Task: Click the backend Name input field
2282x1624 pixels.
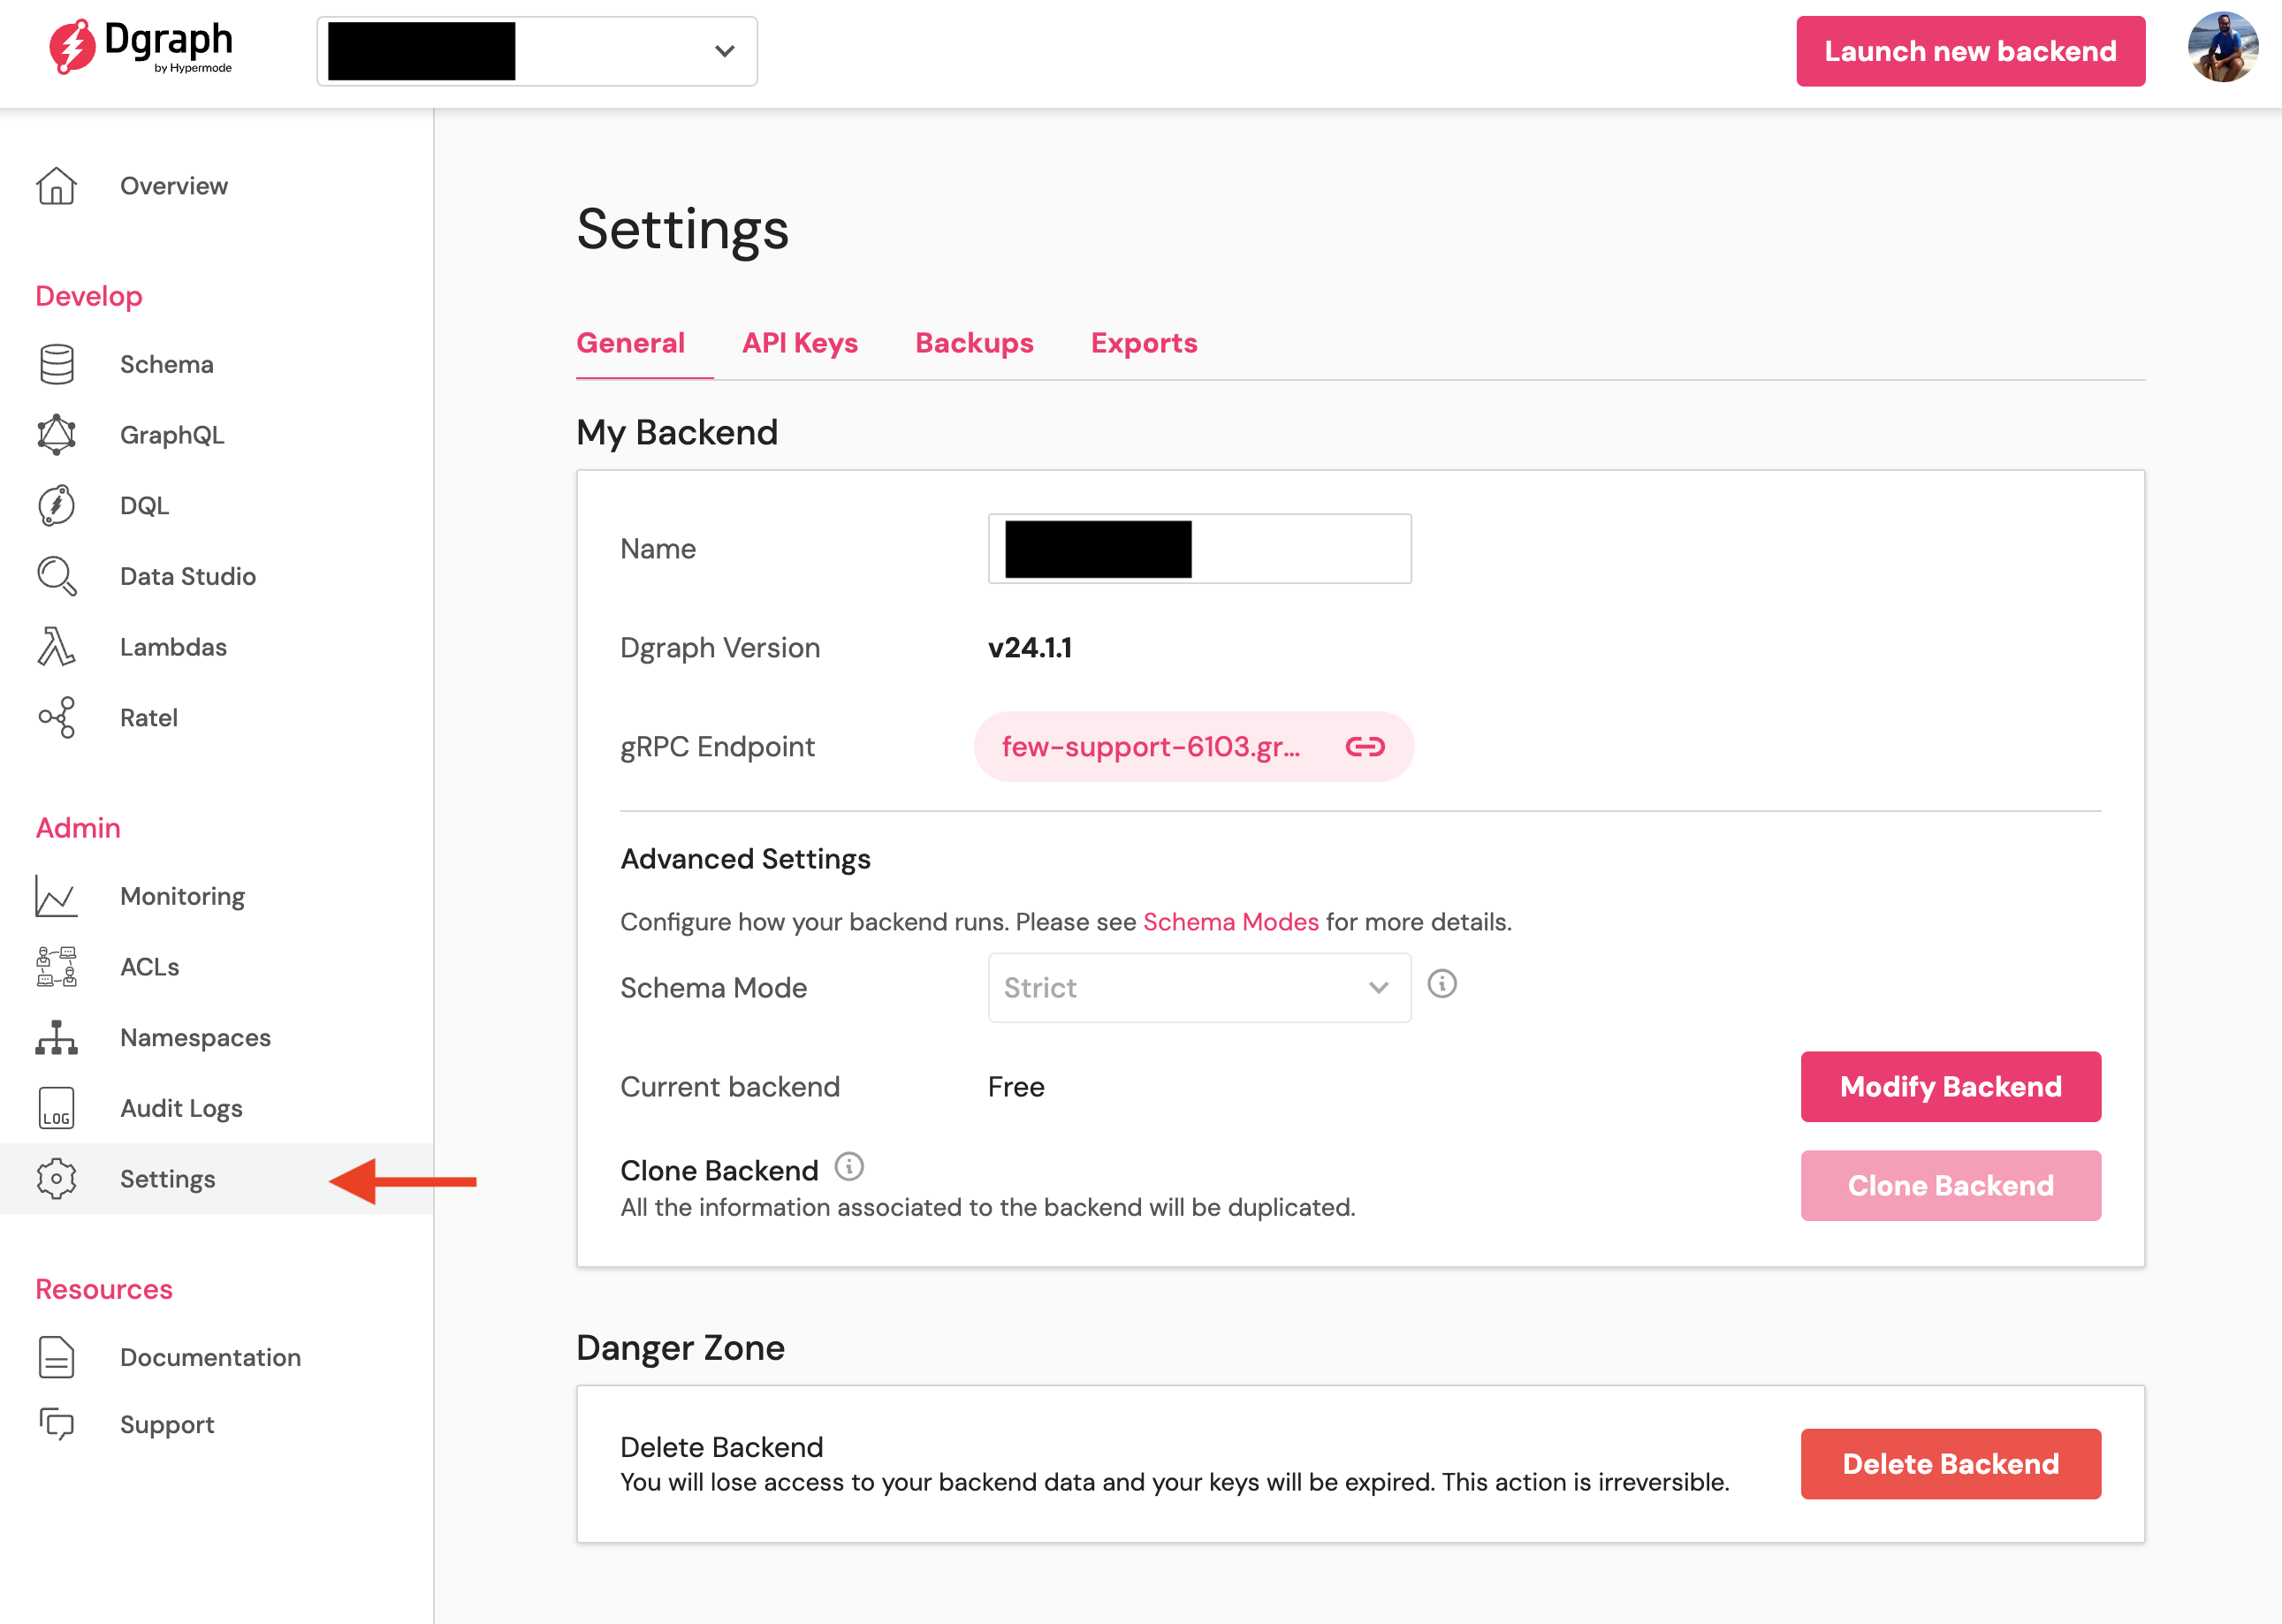Action: (x=1199, y=549)
